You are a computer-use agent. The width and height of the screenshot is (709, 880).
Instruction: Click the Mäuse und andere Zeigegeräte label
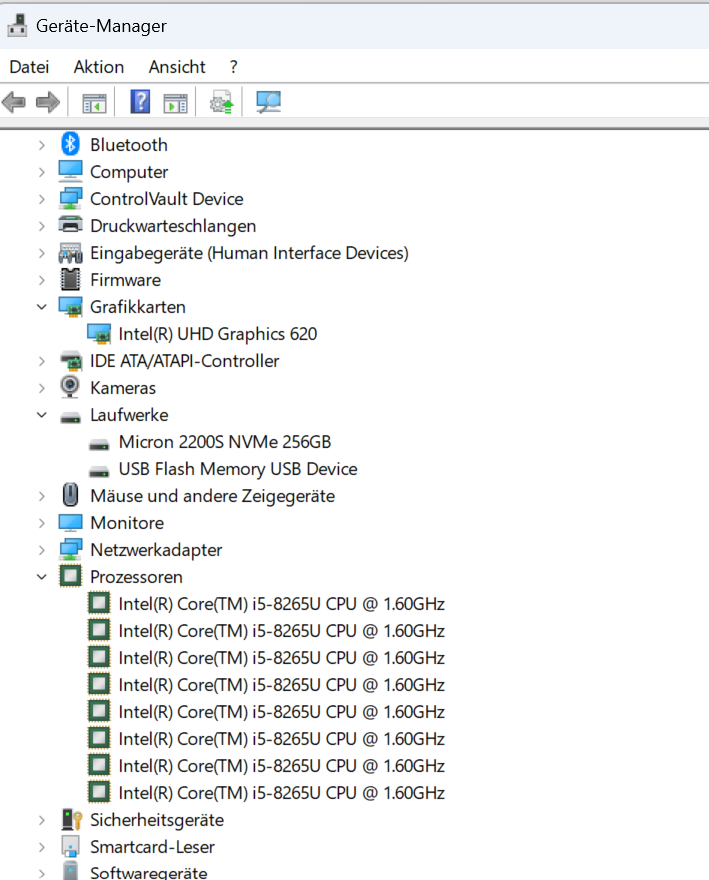(x=213, y=496)
